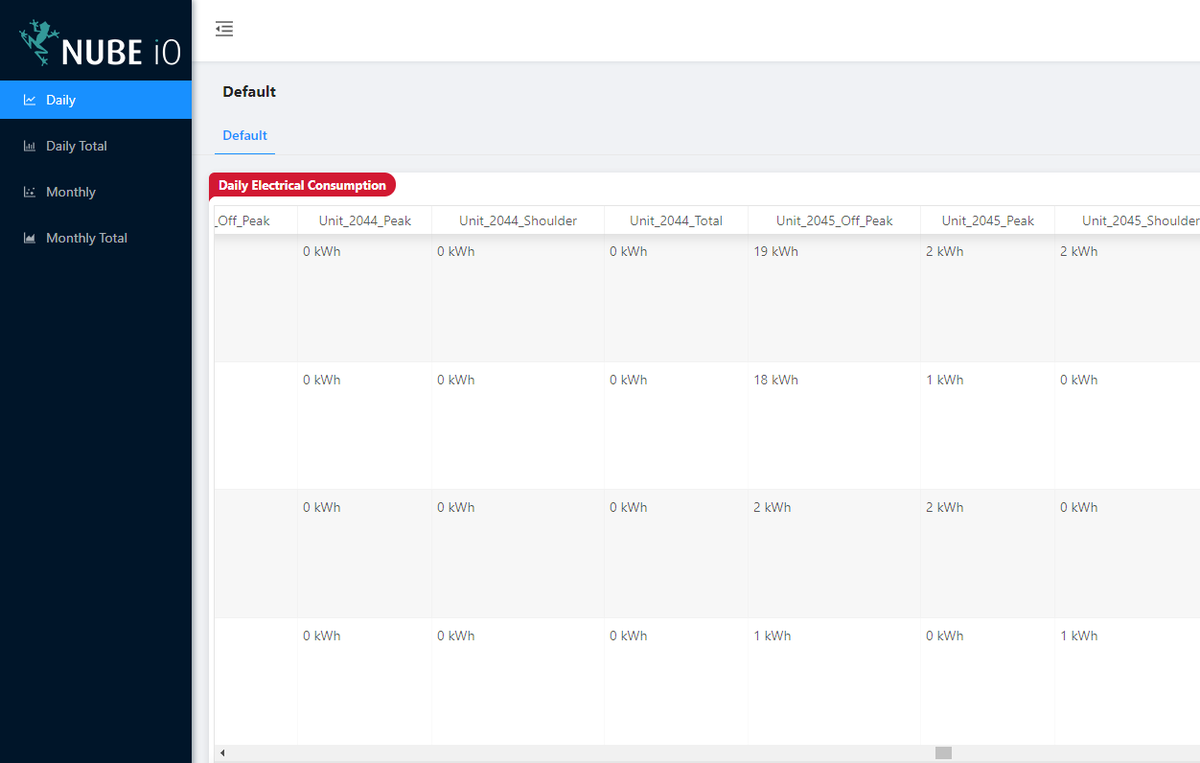Click the horizontal scrollbar's left arrow

[x=222, y=753]
